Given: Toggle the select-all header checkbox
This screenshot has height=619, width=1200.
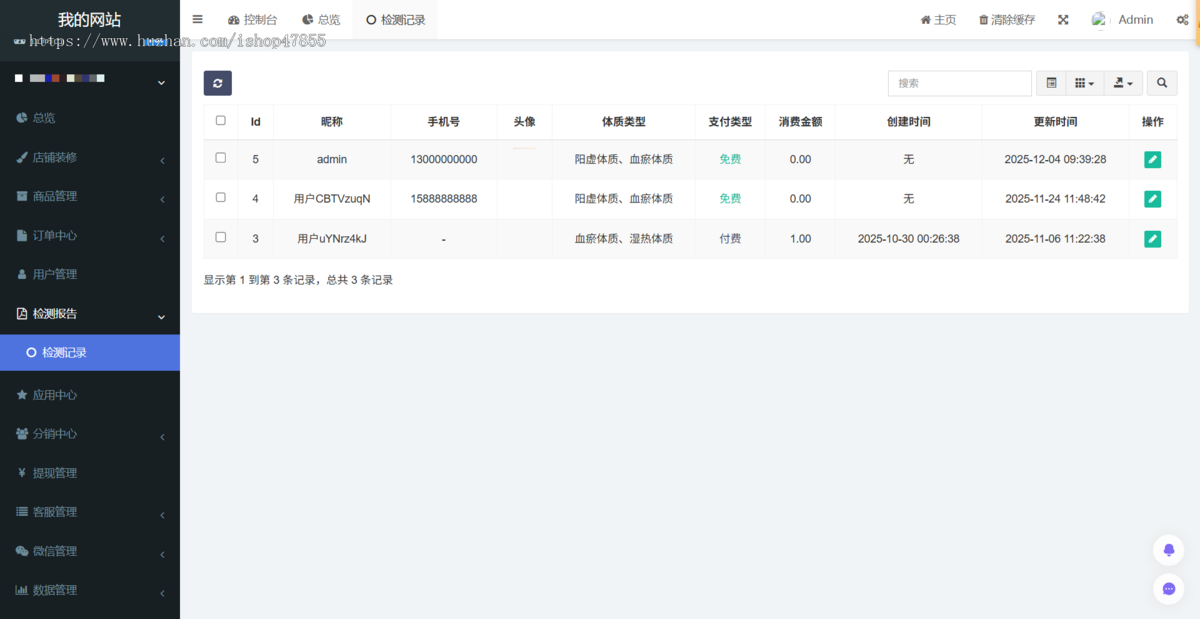Looking at the screenshot, I should coord(221,121).
